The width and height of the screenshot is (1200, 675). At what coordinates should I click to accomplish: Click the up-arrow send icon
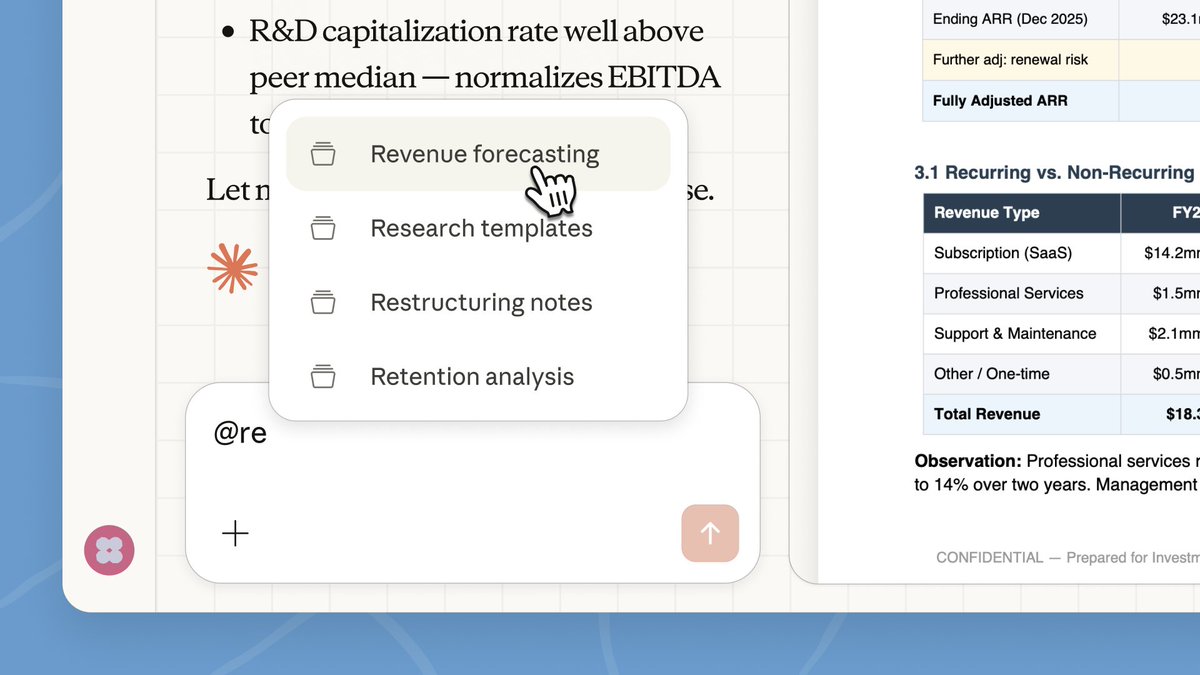coord(710,533)
